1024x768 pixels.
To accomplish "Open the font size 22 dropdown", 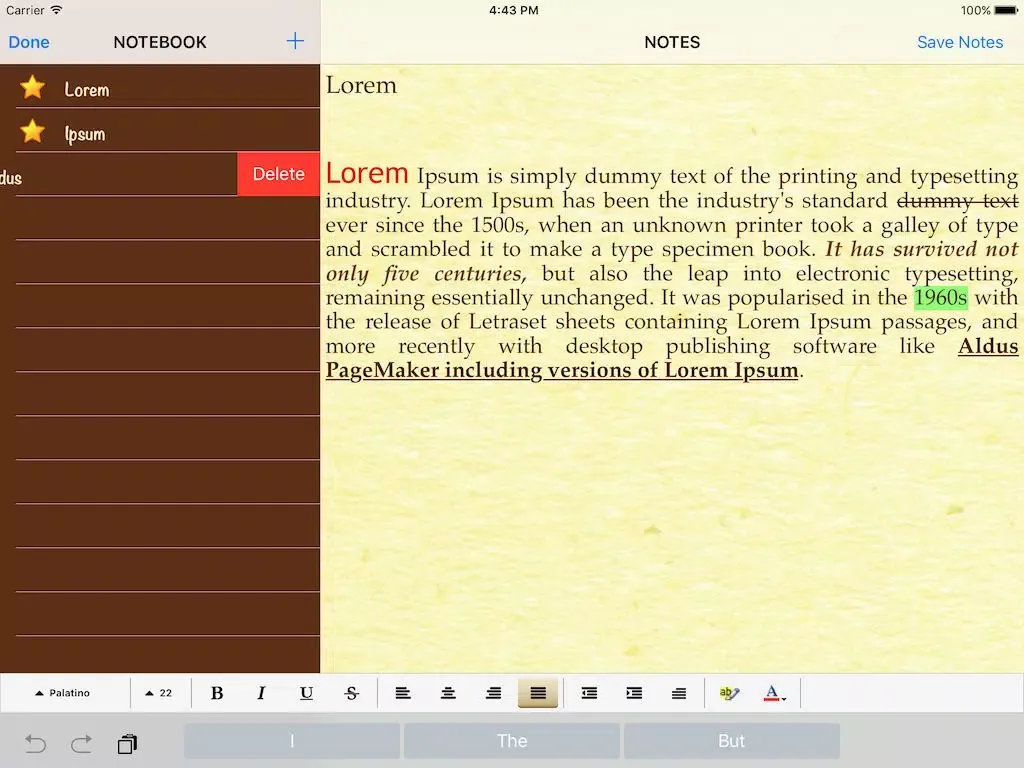I will [x=159, y=693].
